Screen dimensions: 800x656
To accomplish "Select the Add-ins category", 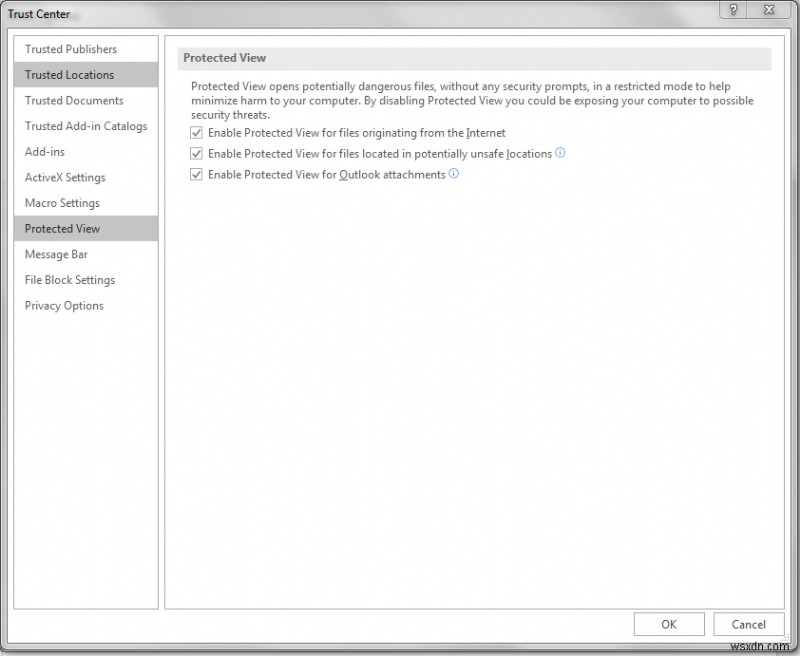I will (x=86, y=152).
